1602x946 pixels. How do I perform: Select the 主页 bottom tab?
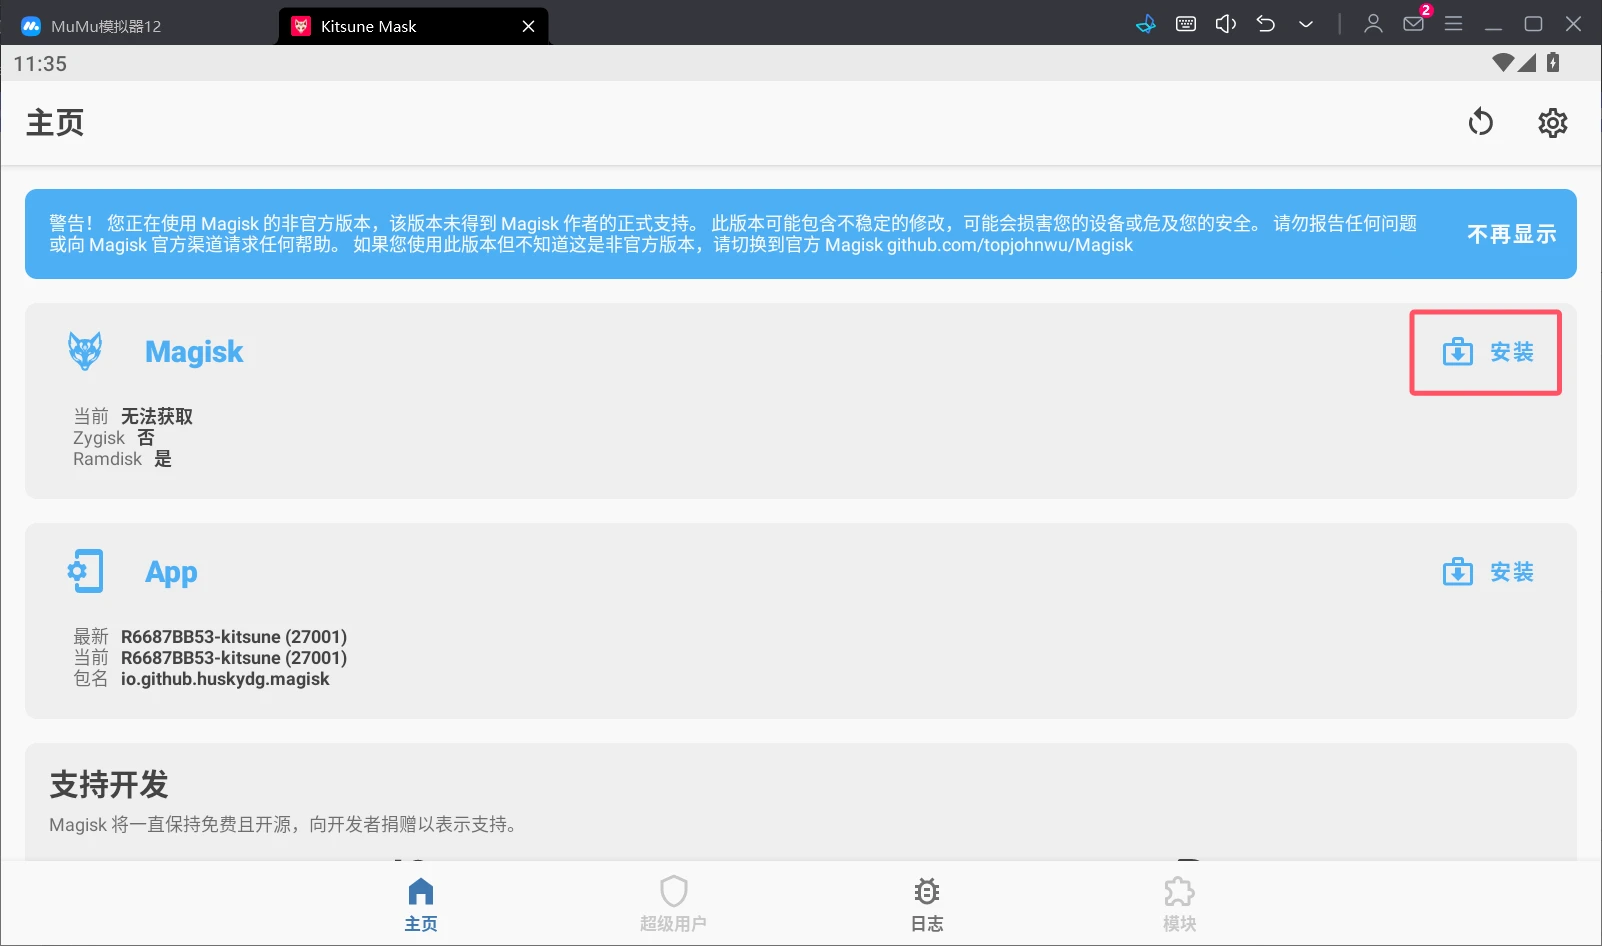(421, 903)
